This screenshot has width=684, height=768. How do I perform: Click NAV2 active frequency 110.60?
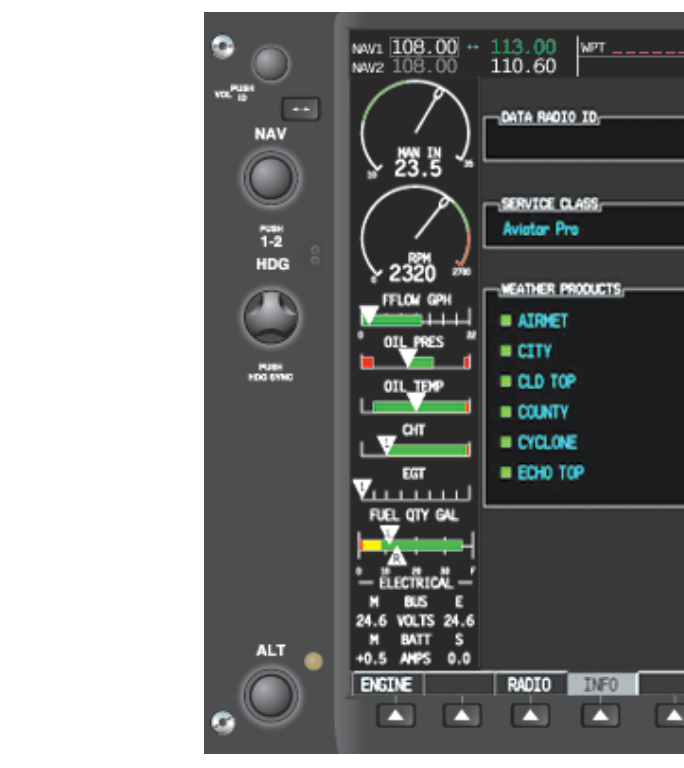pos(523,66)
